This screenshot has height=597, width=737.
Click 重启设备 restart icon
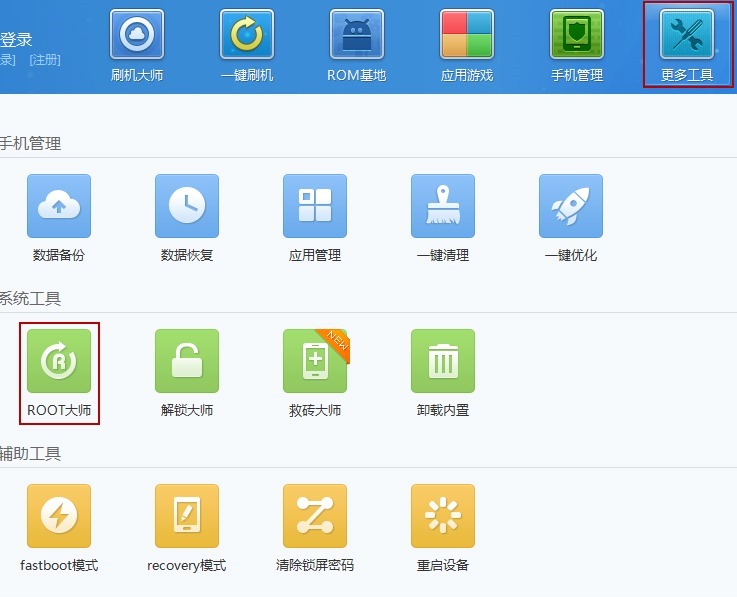tap(443, 516)
